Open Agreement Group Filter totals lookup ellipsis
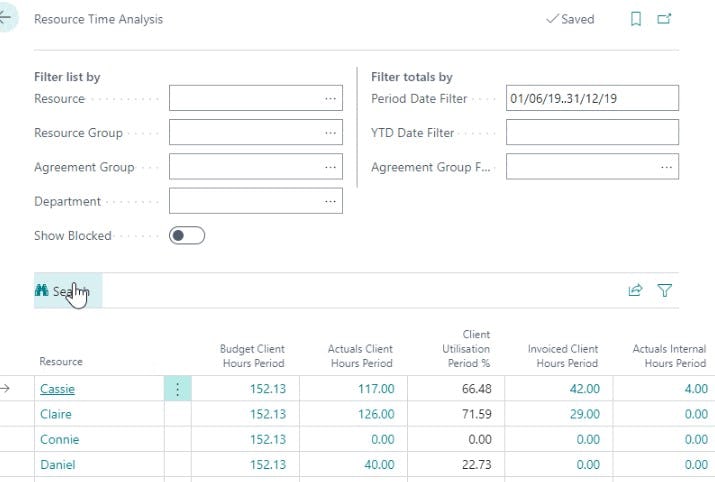The height and width of the screenshot is (482, 715). pos(666,167)
